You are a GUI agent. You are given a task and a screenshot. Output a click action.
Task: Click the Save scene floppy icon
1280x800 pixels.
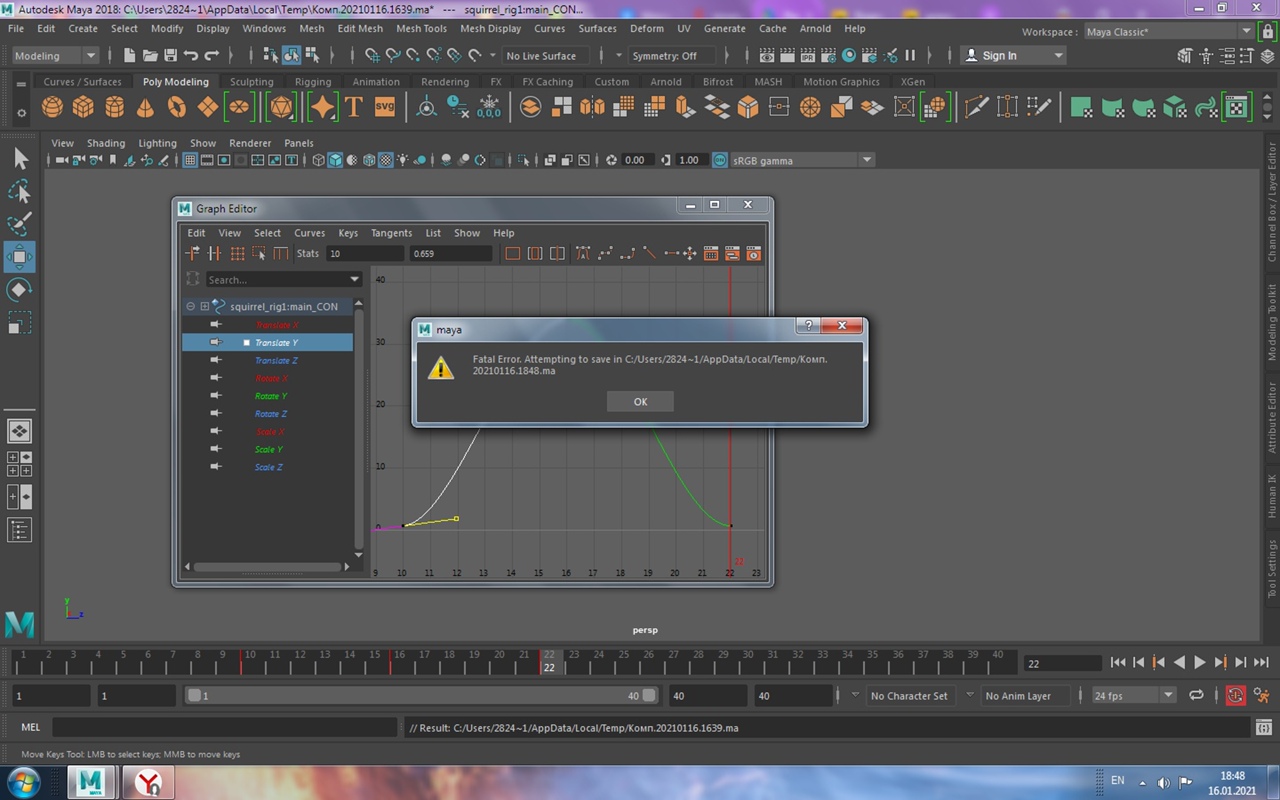click(x=170, y=56)
